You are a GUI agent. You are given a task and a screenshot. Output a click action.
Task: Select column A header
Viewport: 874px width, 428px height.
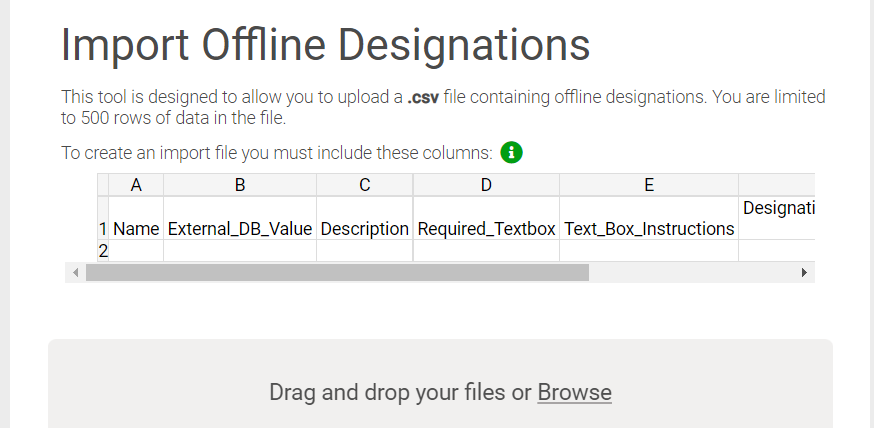(136, 184)
